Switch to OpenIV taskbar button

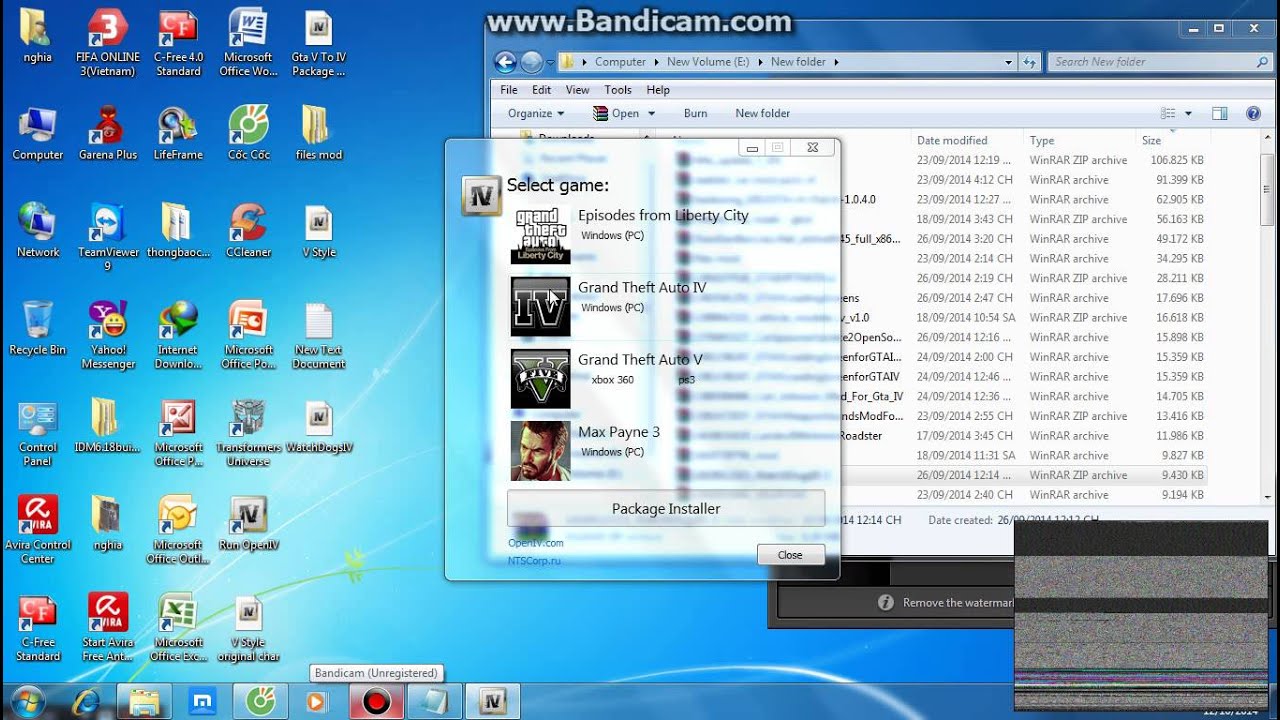493,702
